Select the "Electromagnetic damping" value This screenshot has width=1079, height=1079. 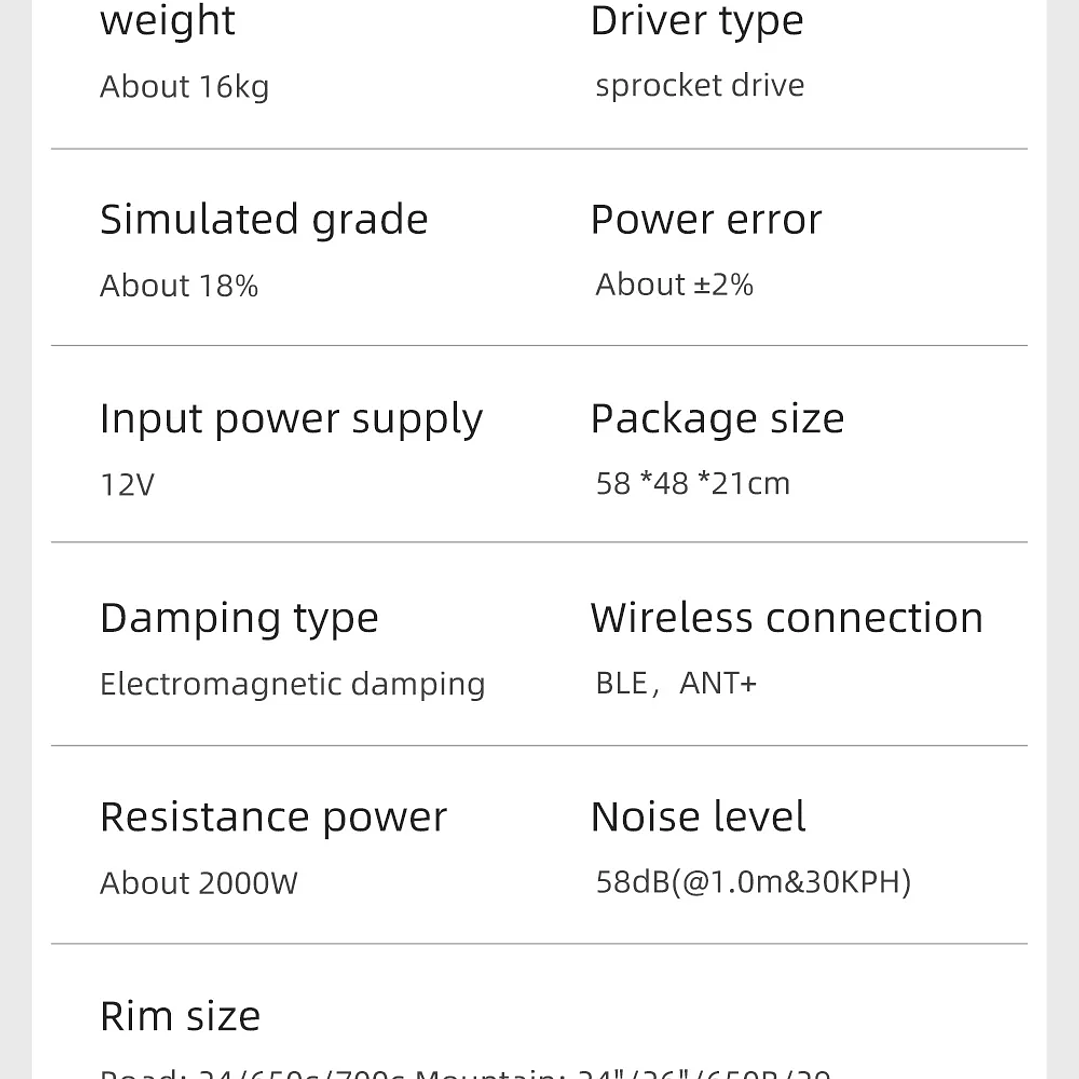coord(292,684)
